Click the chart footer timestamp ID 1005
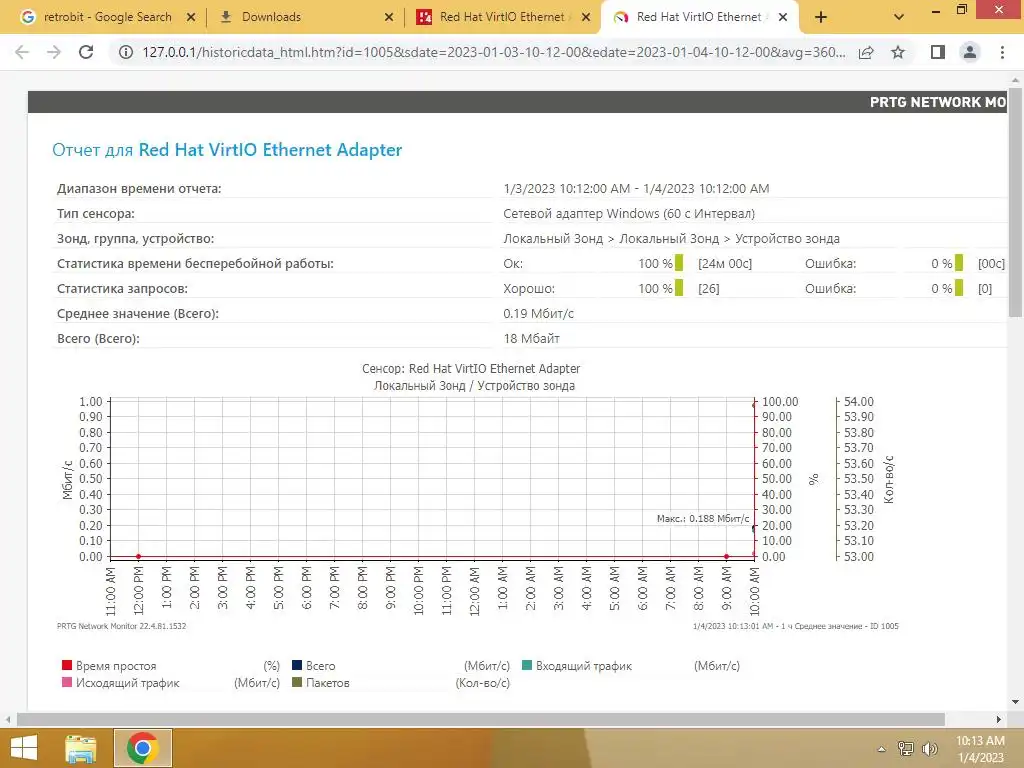1024x768 pixels. (795, 626)
